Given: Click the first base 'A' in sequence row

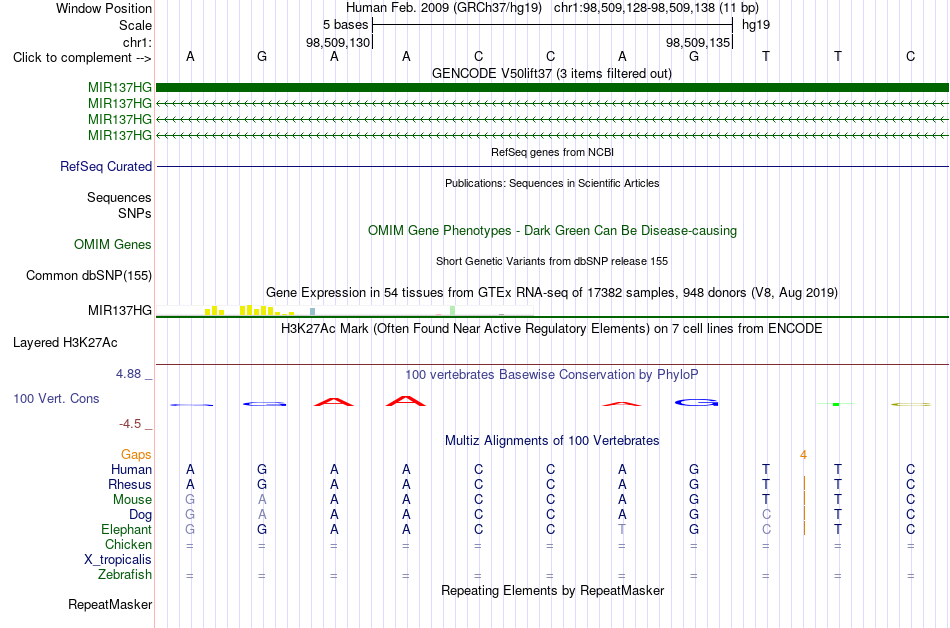Looking at the screenshot, I should pyautogui.click(x=190, y=56).
